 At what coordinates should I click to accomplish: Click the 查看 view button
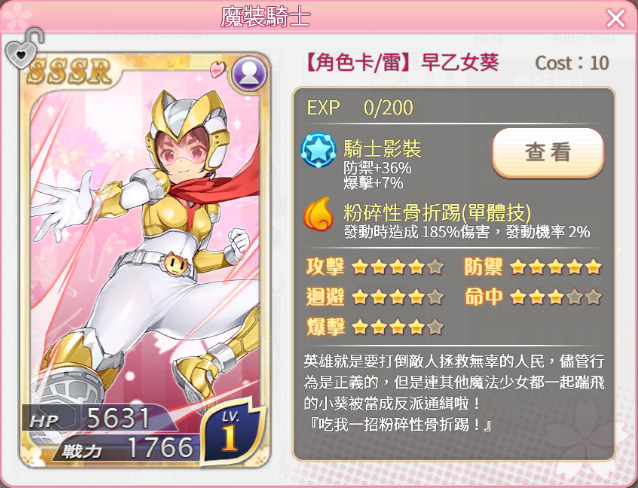(x=548, y=153)
